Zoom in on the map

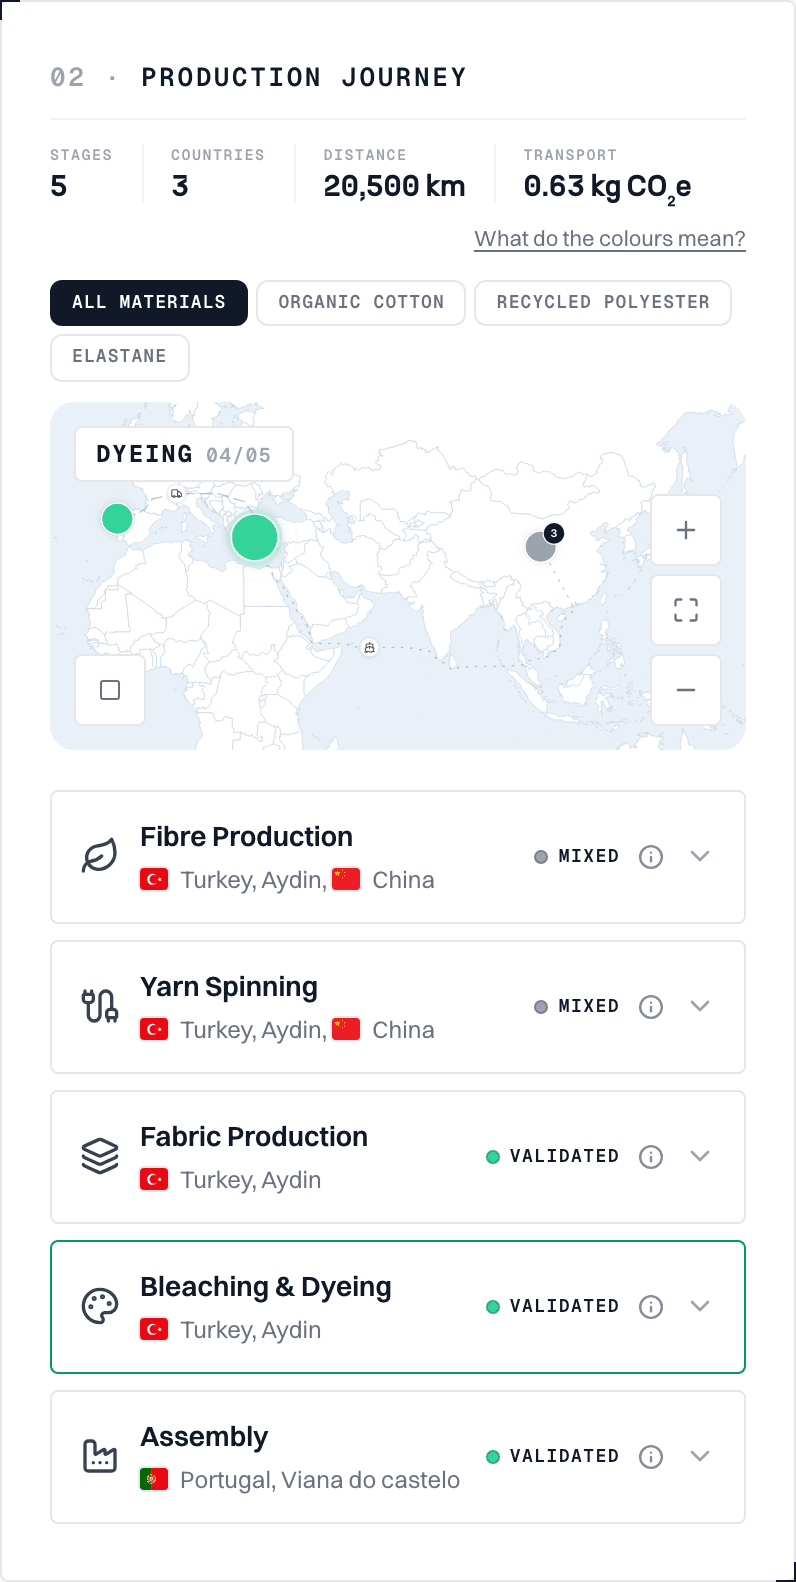(x=686, y=530)
